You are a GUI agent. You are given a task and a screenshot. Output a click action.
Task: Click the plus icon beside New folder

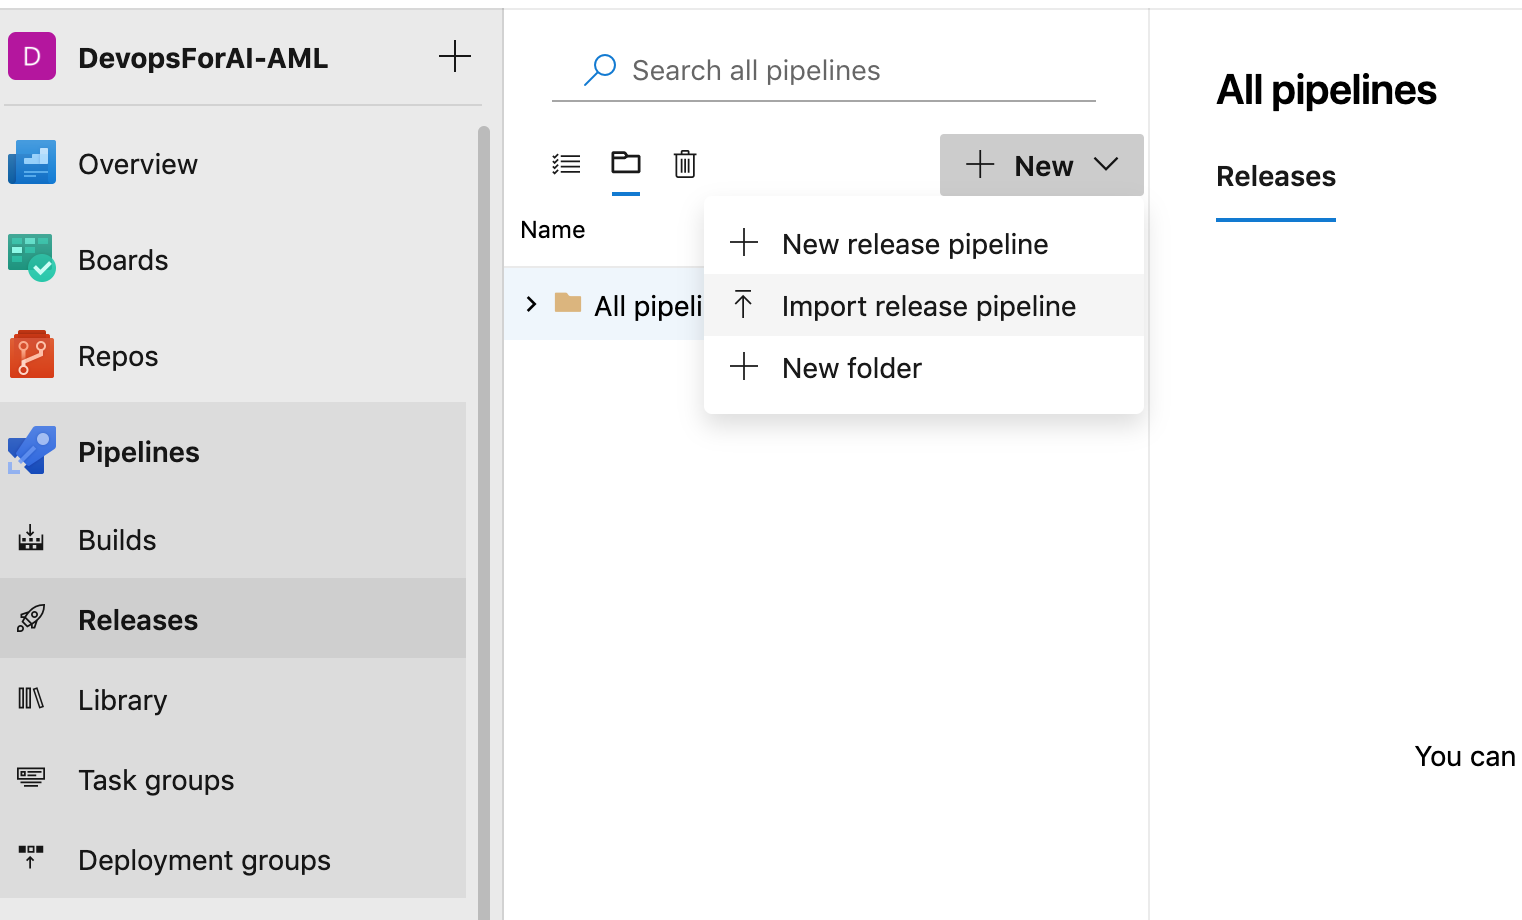(x=744, y=366)
